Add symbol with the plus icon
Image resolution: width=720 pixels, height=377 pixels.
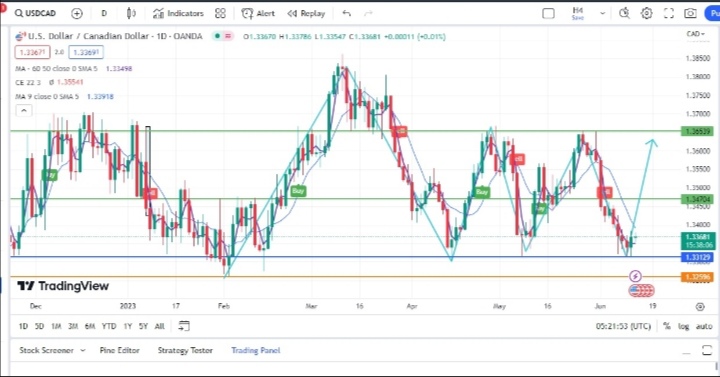[77, 13]
